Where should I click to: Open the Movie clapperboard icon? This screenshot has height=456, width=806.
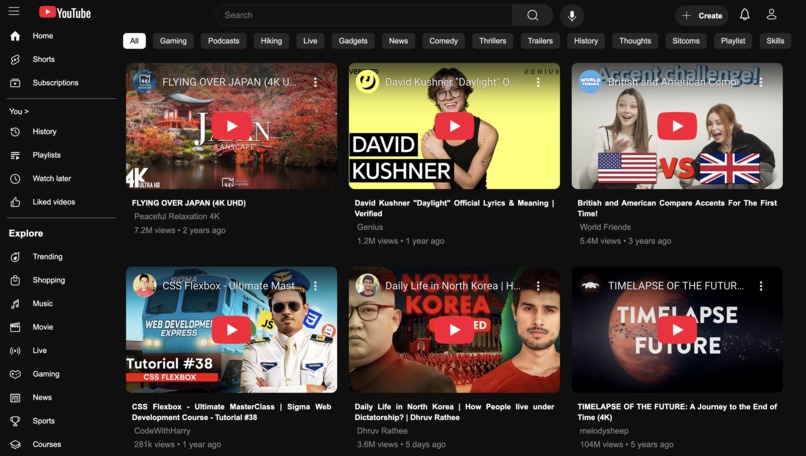pos(15,327)
